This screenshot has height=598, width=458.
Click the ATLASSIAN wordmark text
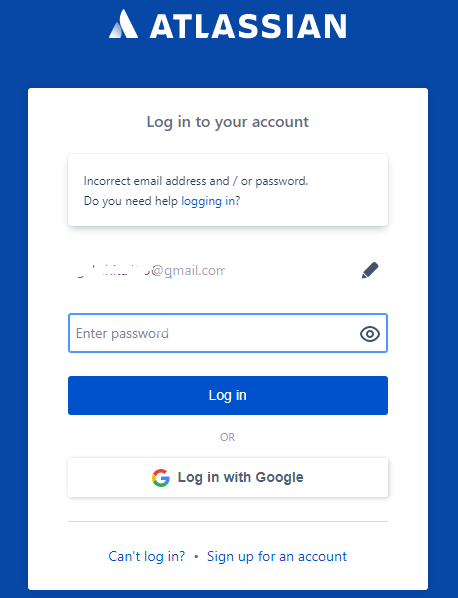click(x=248, y=26)
